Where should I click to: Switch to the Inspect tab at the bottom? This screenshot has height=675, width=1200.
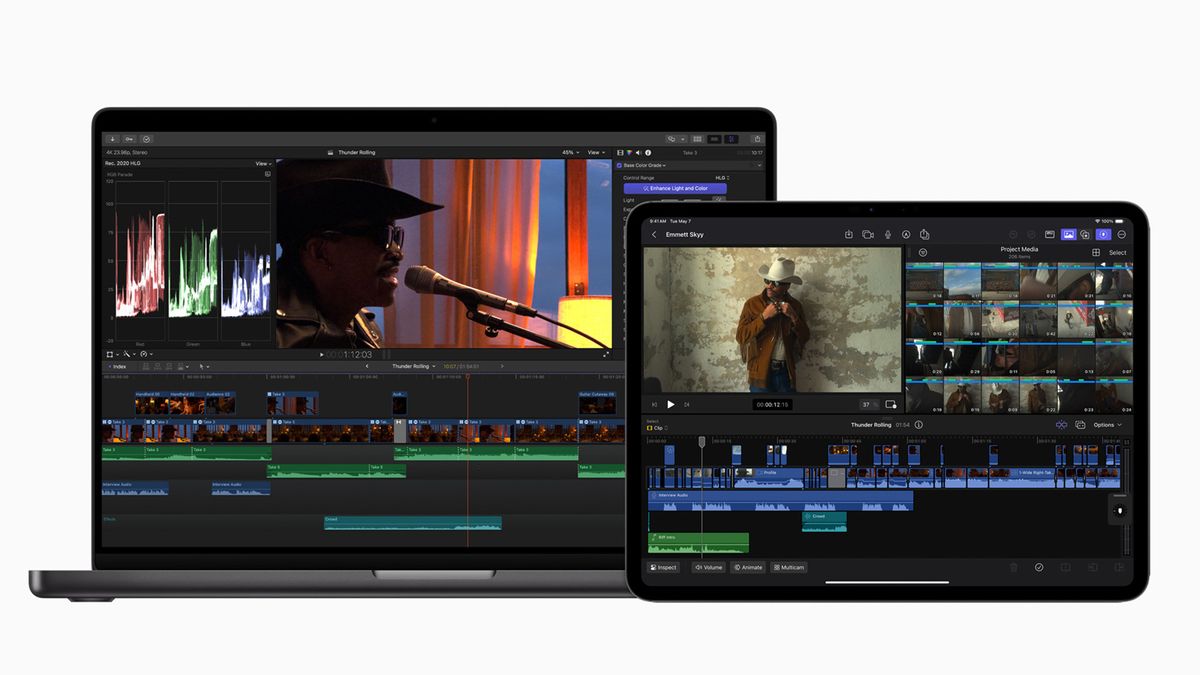click(x=664, y=567)
